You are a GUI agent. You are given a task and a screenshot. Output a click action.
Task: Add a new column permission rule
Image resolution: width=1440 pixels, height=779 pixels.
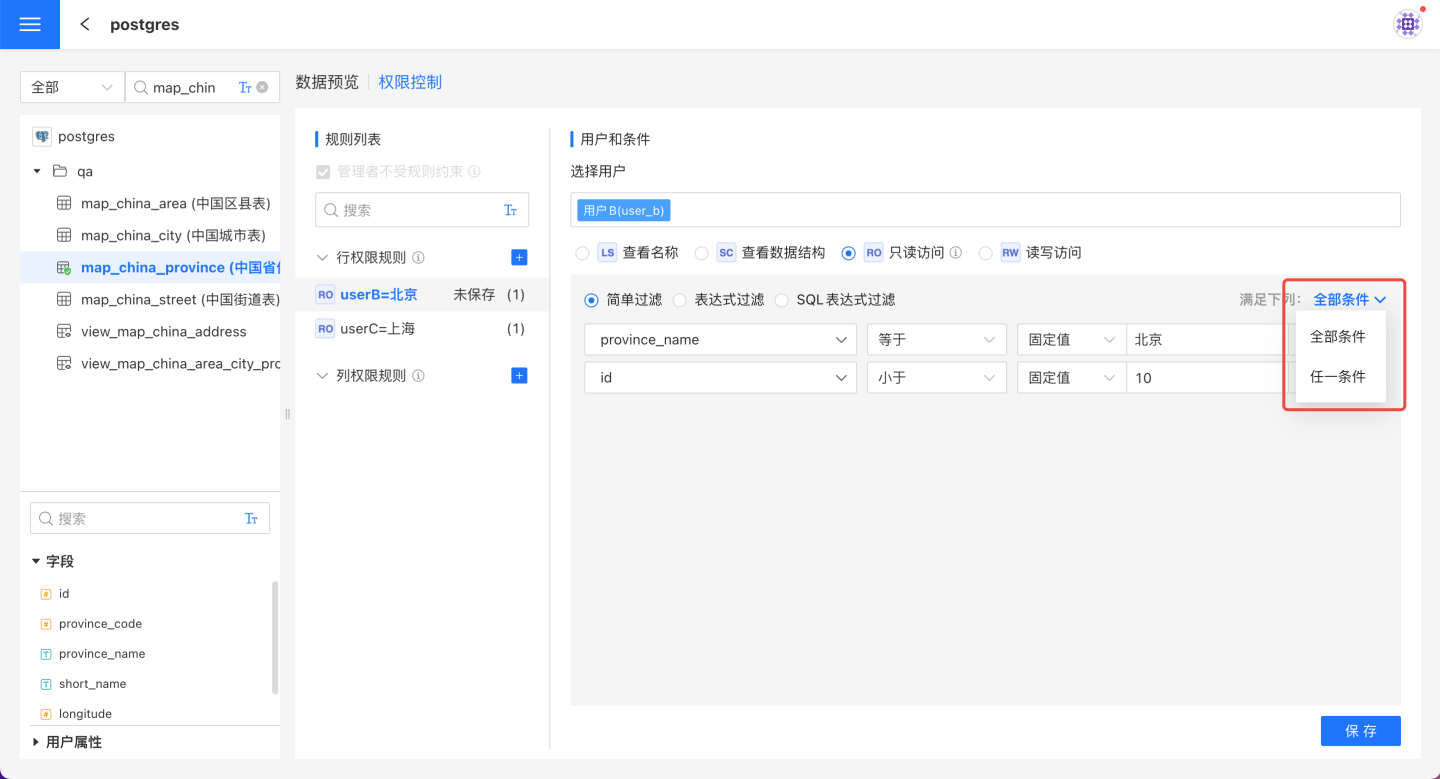click(519, 376)
